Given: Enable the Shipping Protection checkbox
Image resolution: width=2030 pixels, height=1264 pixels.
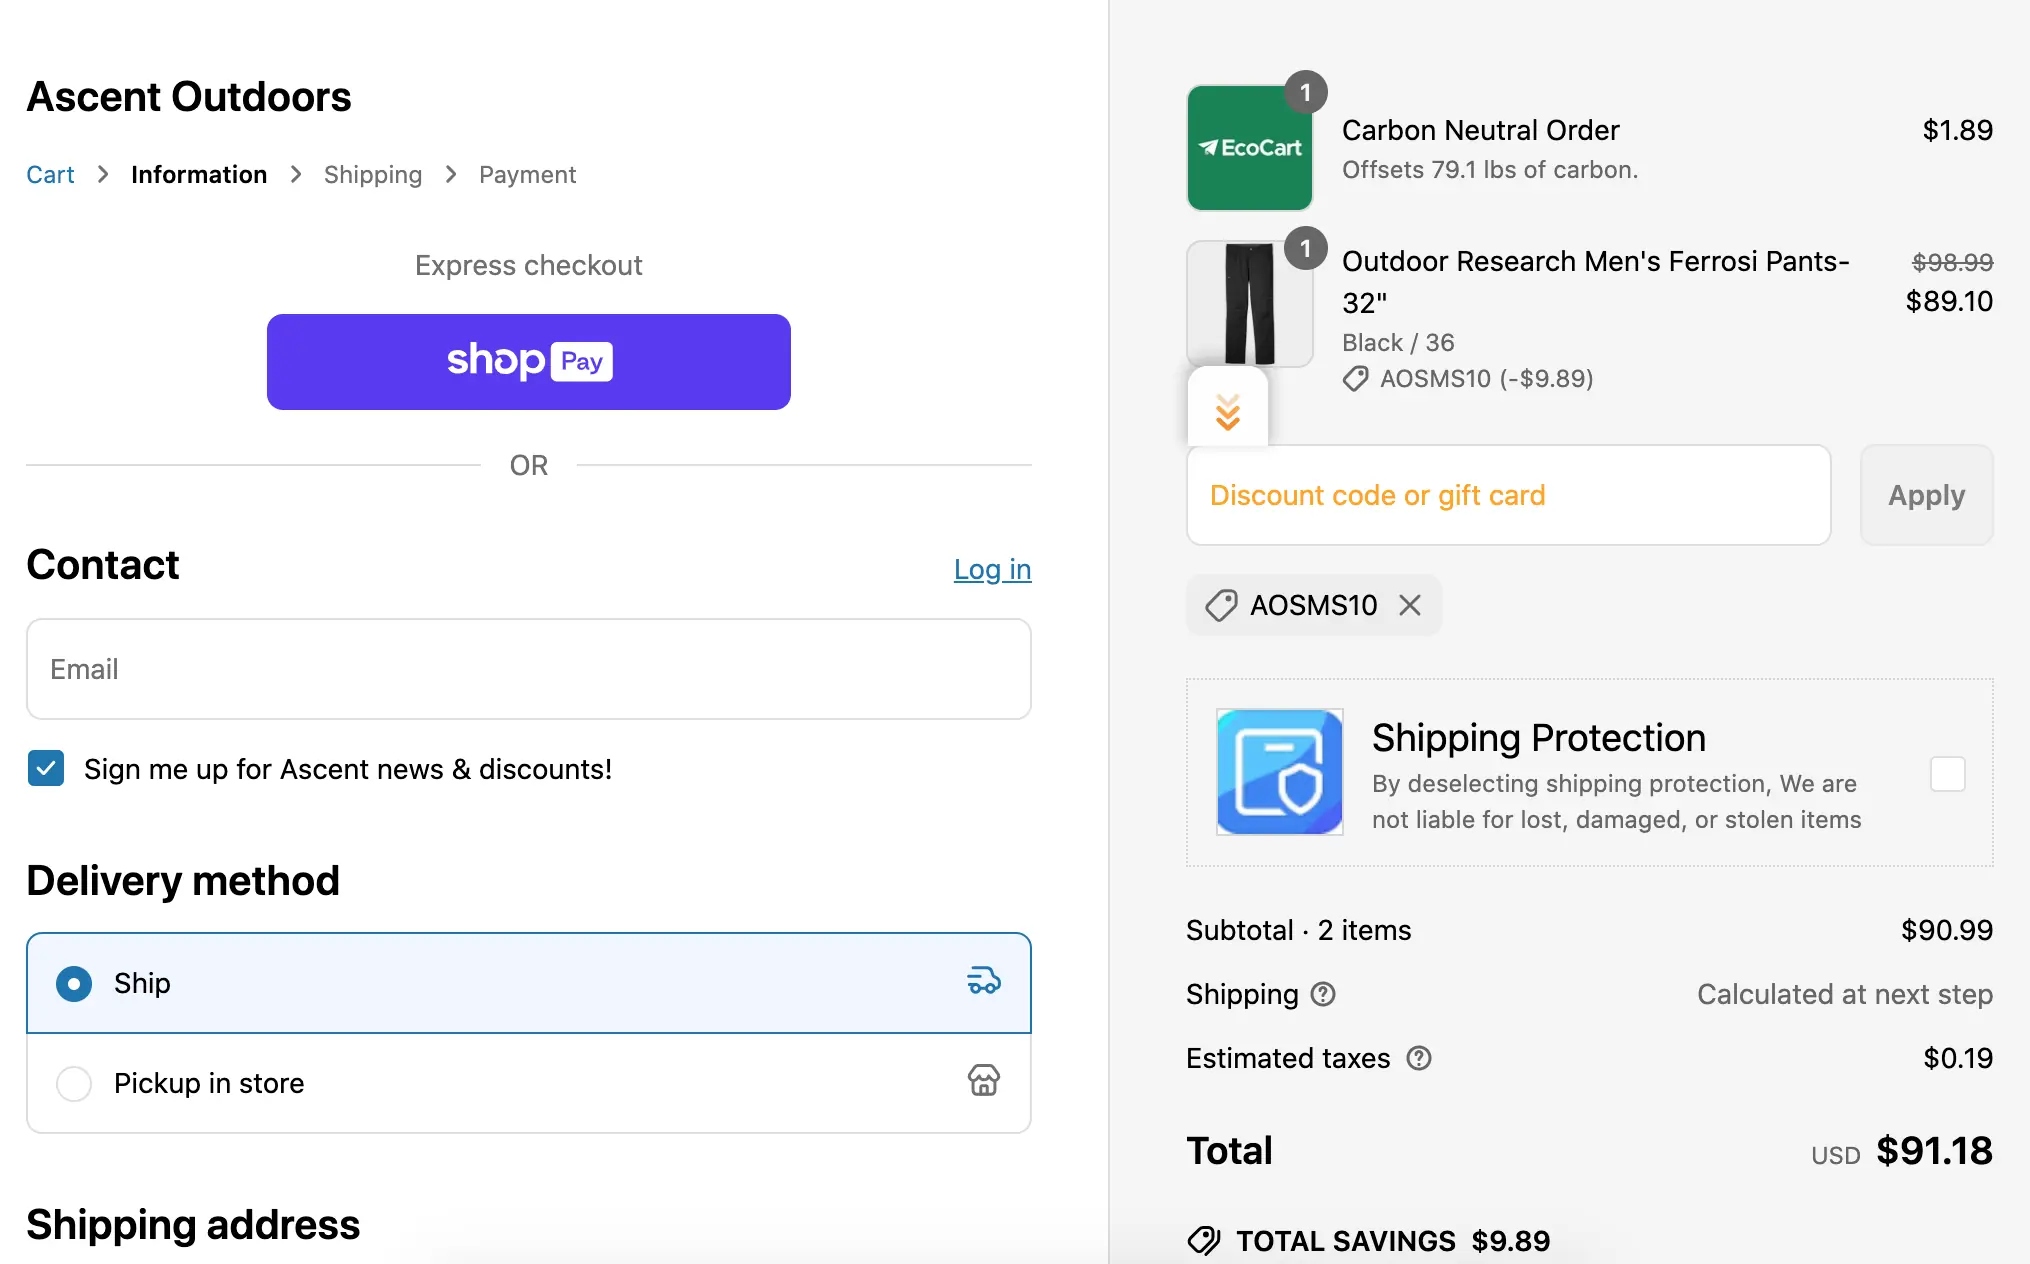Looking at the screenshot, I should click(x=1947, y=773).
